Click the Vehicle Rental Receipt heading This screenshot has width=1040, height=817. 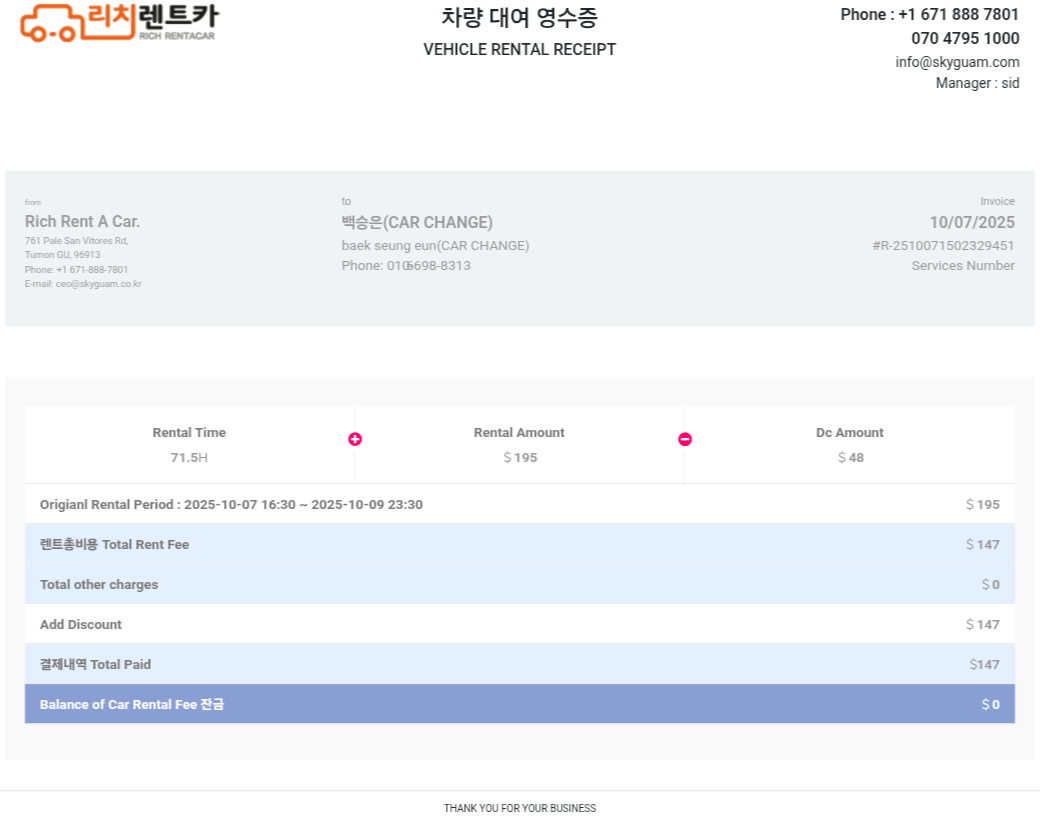[x=519, y=49]
